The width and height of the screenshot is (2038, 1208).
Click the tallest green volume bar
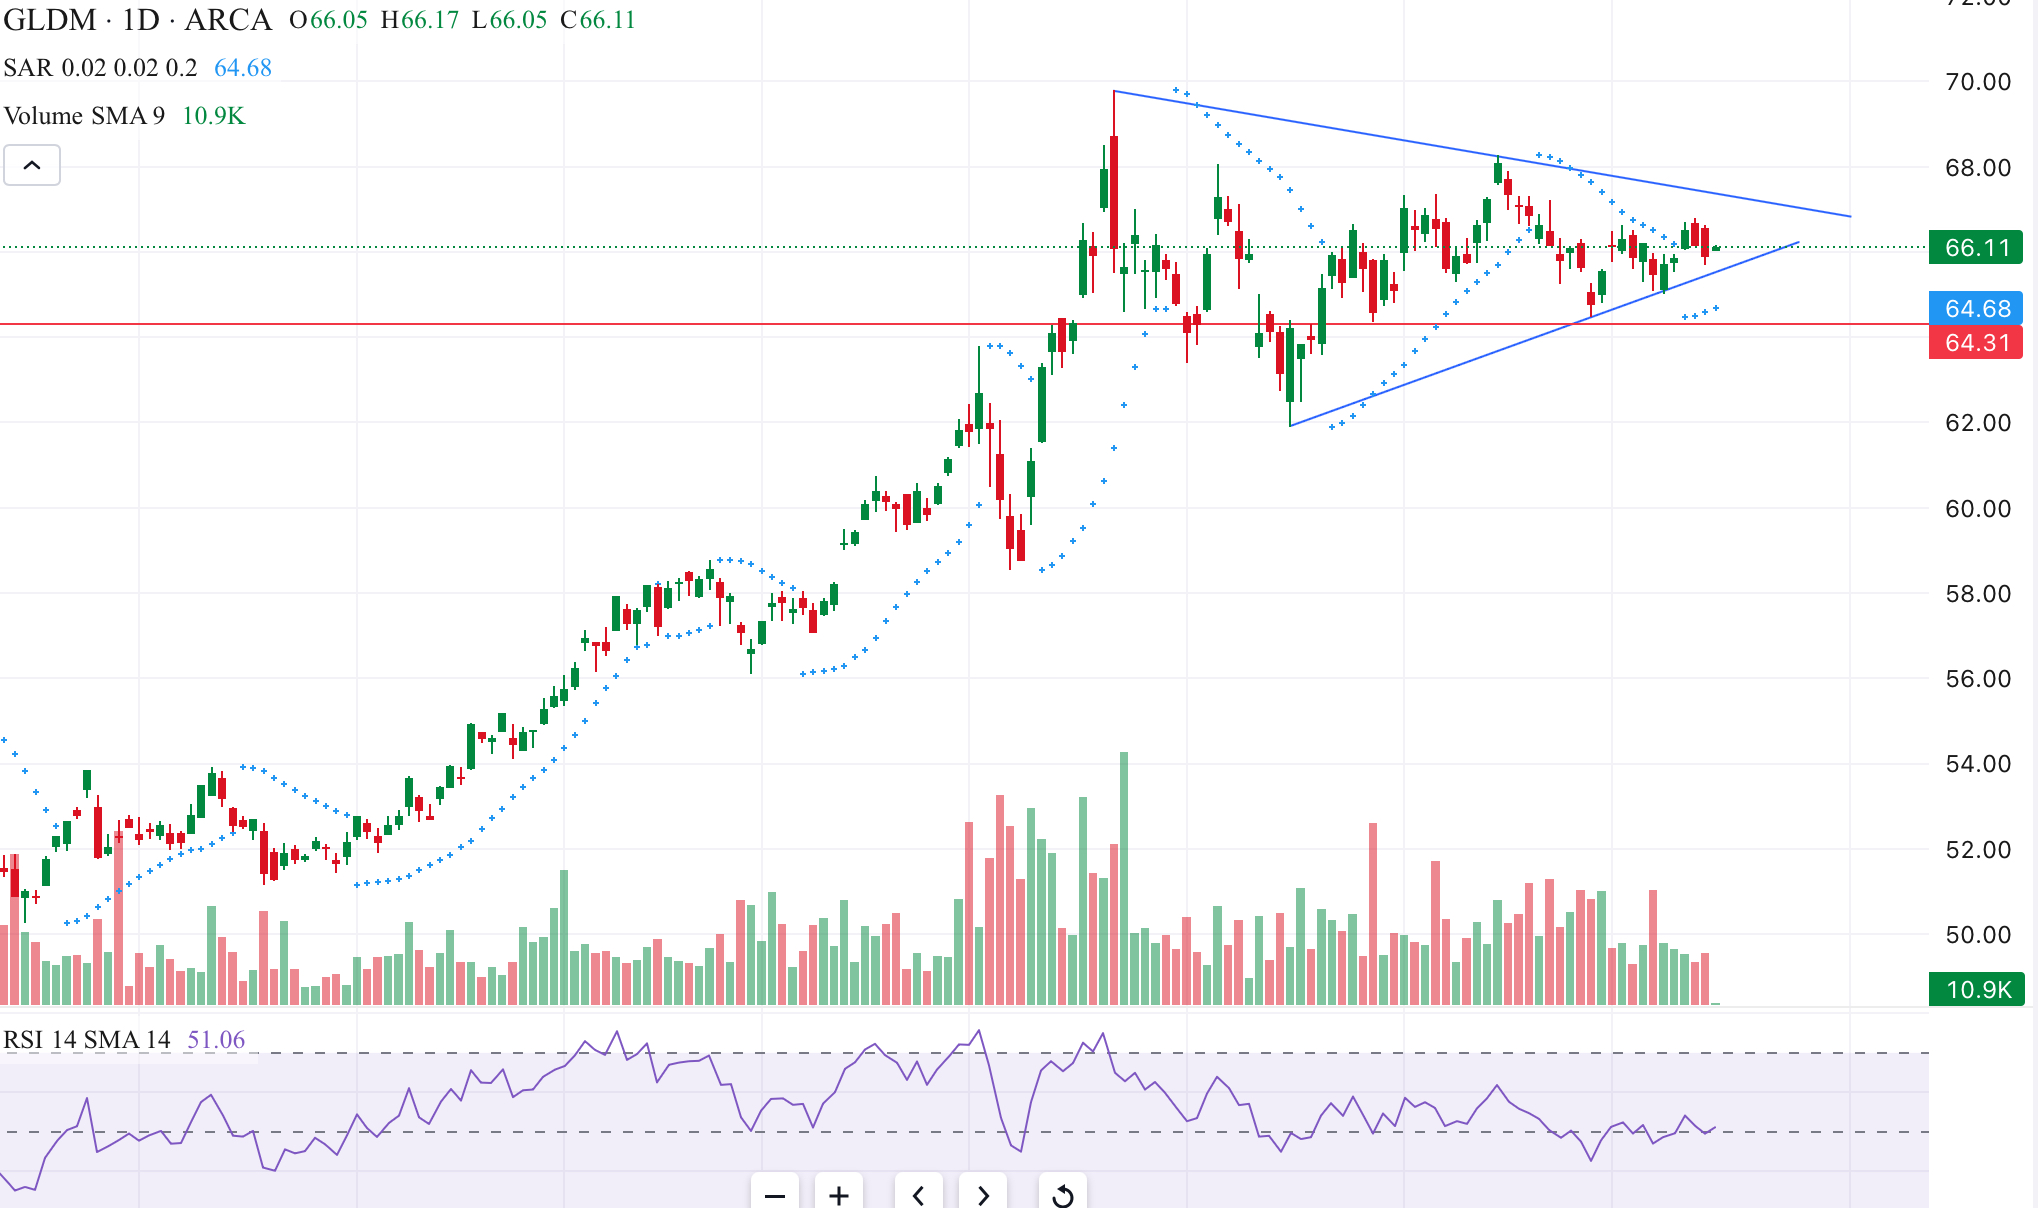(1124, 880)
